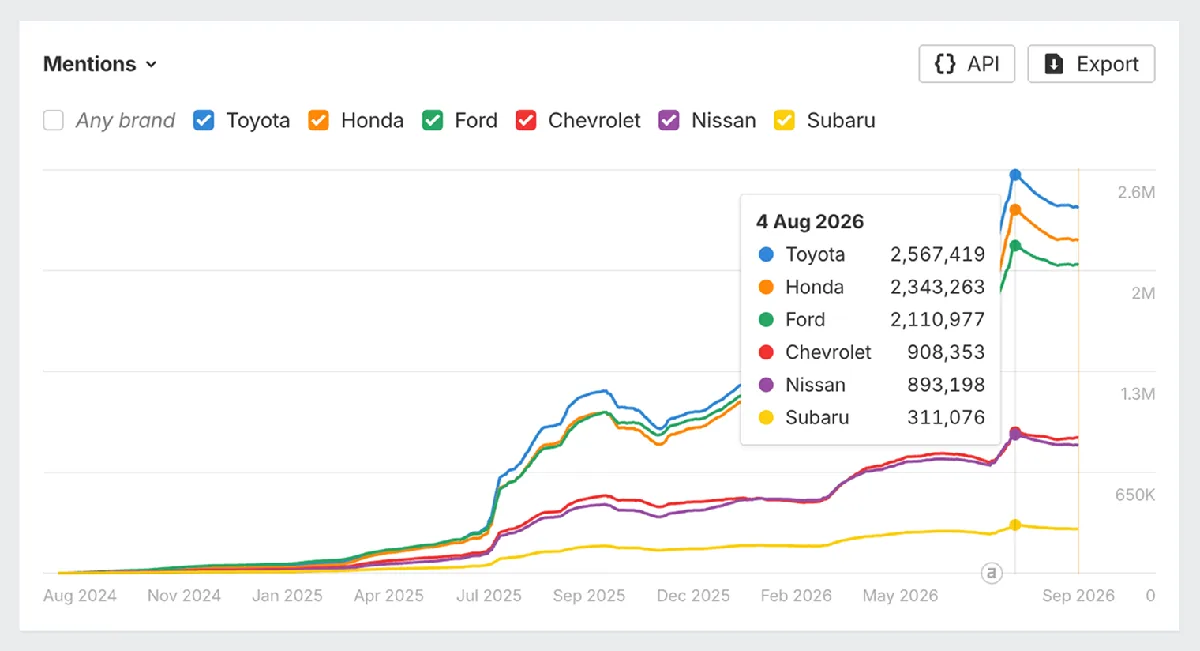Click the 'Aug 2024' x-axis label
The width and height of the screenshot is (1200, 651).
pyautogui.click(x=80, y=596)
